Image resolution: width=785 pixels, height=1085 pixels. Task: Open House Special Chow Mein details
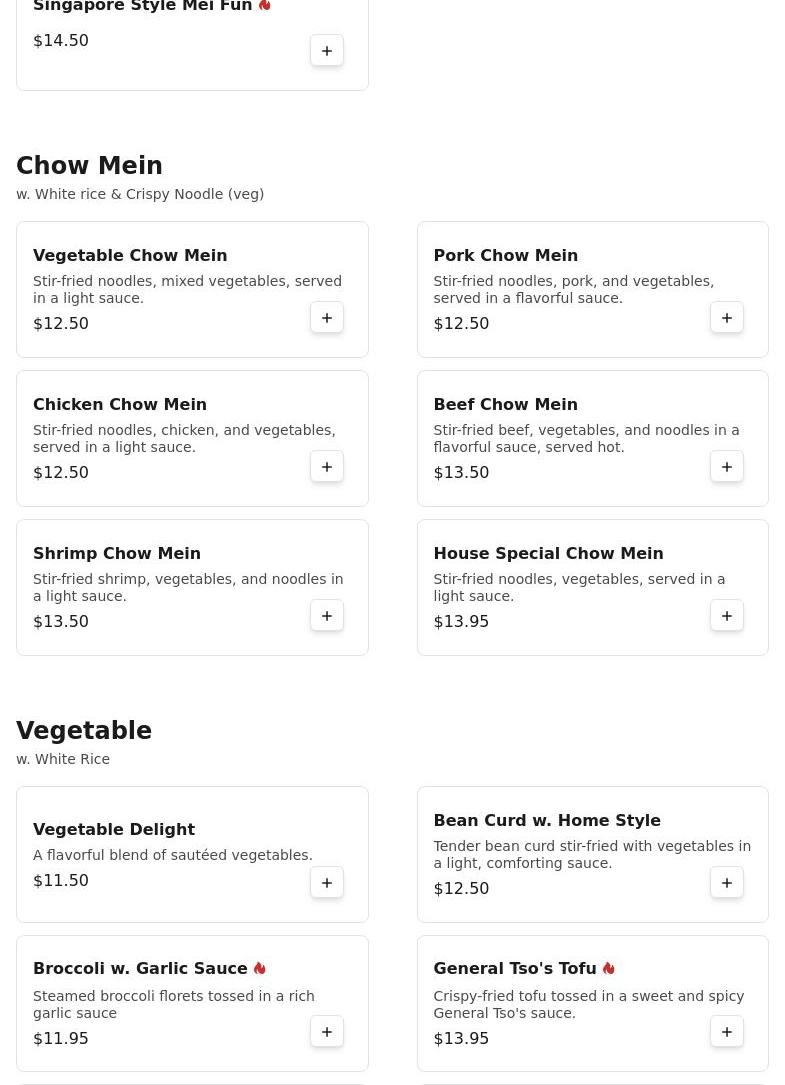click(x=548, y=553)
